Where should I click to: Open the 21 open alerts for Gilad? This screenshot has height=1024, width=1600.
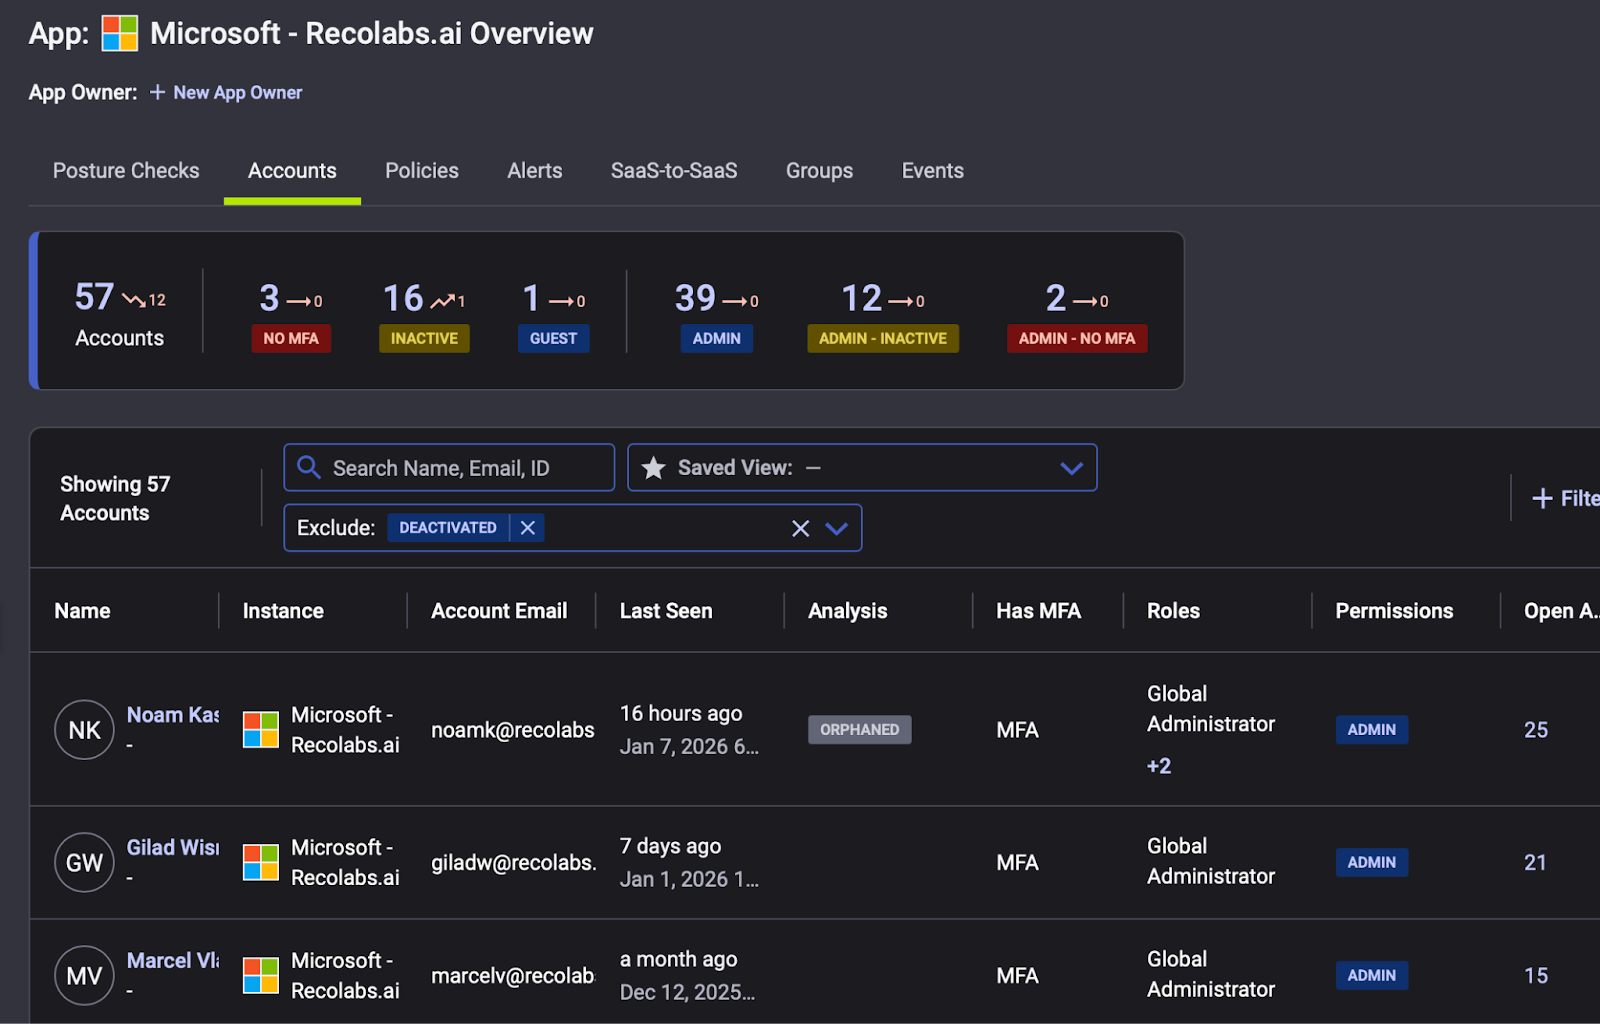[1536, 862]
